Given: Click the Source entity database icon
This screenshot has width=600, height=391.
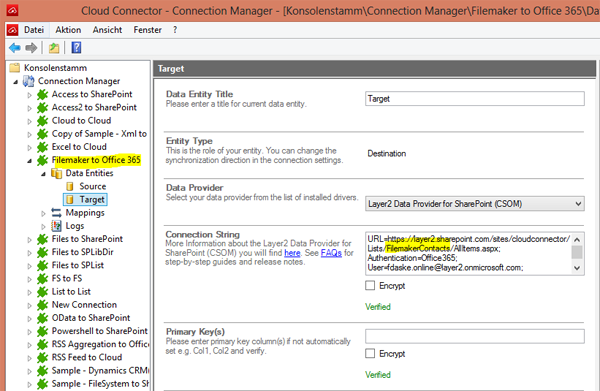Looking at the screenshot, I should pos(70,186).
